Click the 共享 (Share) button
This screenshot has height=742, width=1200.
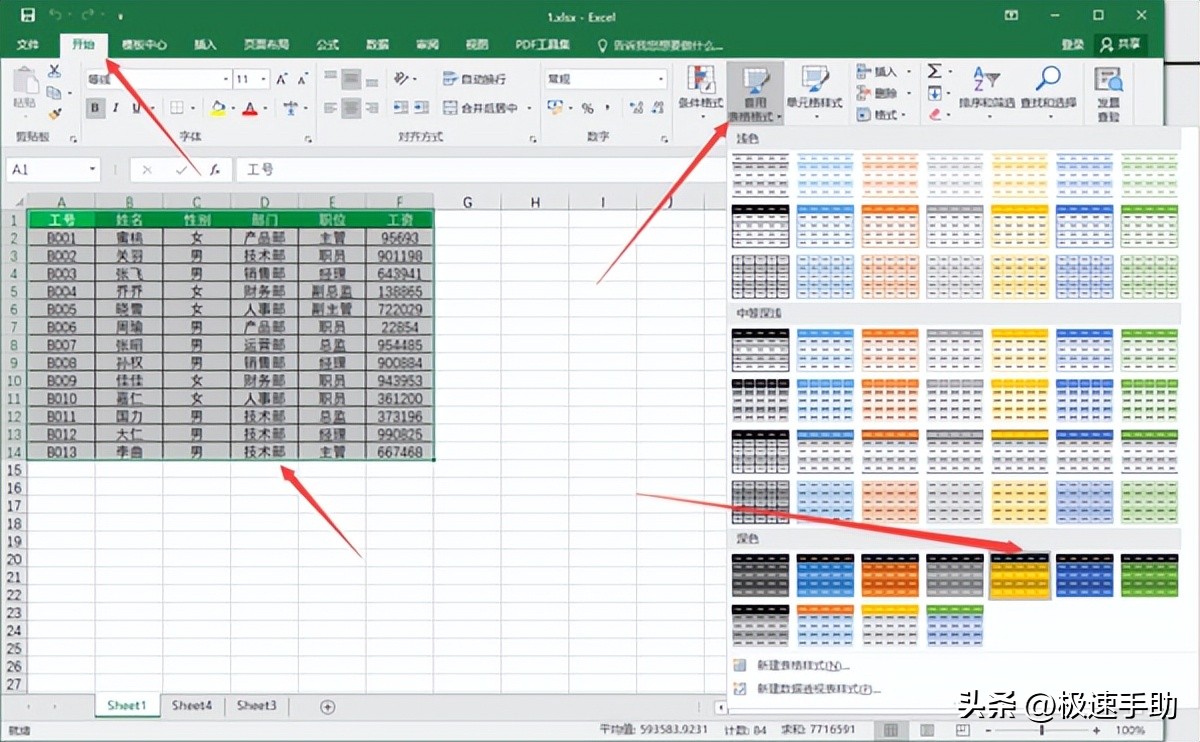point(1120,45)
